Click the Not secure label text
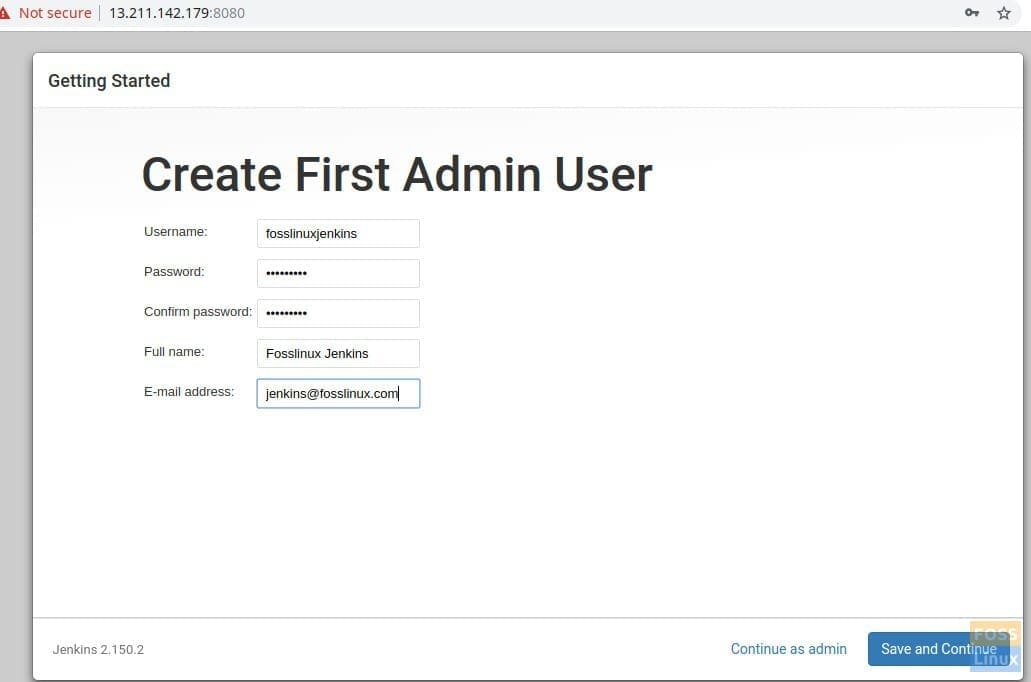Image resolution: width=1031 pixels, height=682 pixels. [x=55, y=13]
